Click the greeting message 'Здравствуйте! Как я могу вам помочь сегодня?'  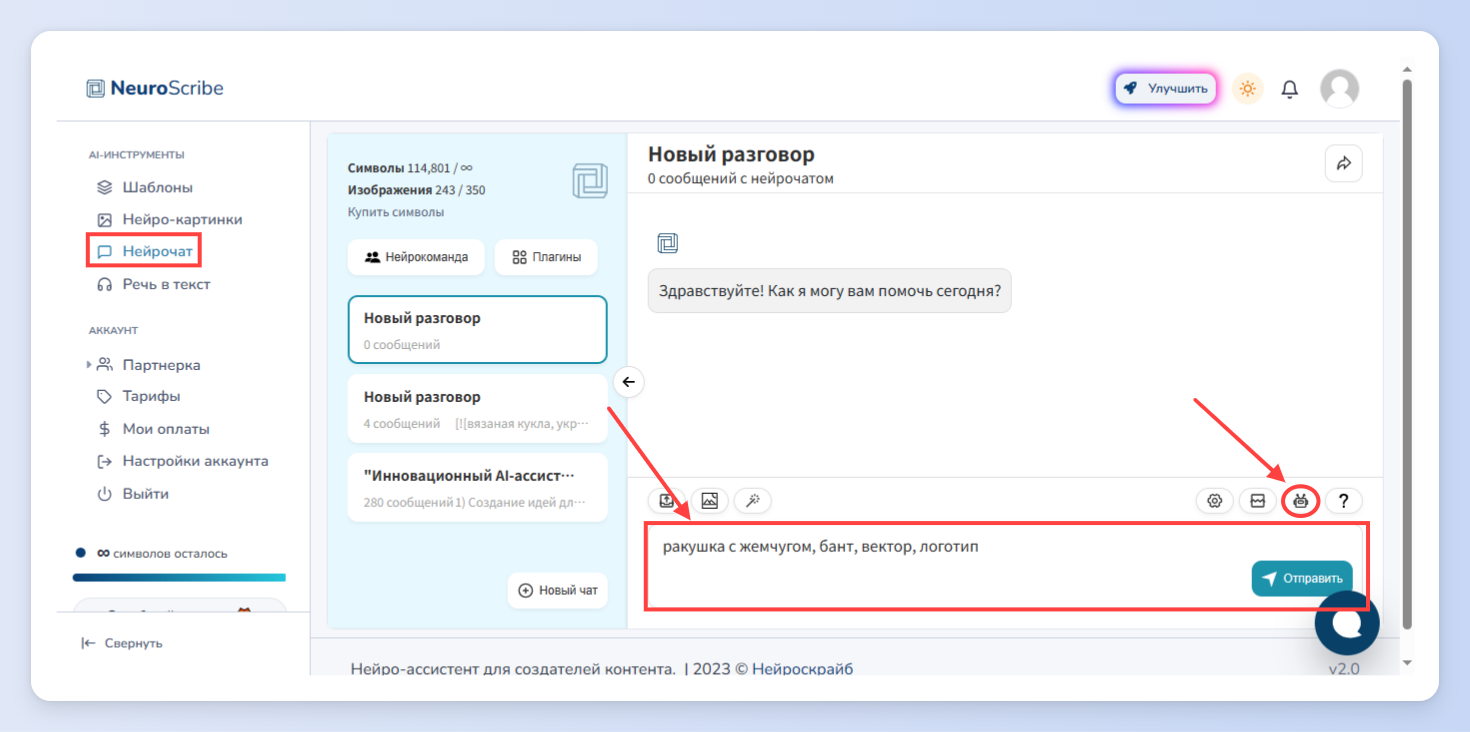[x=829, y=290]
